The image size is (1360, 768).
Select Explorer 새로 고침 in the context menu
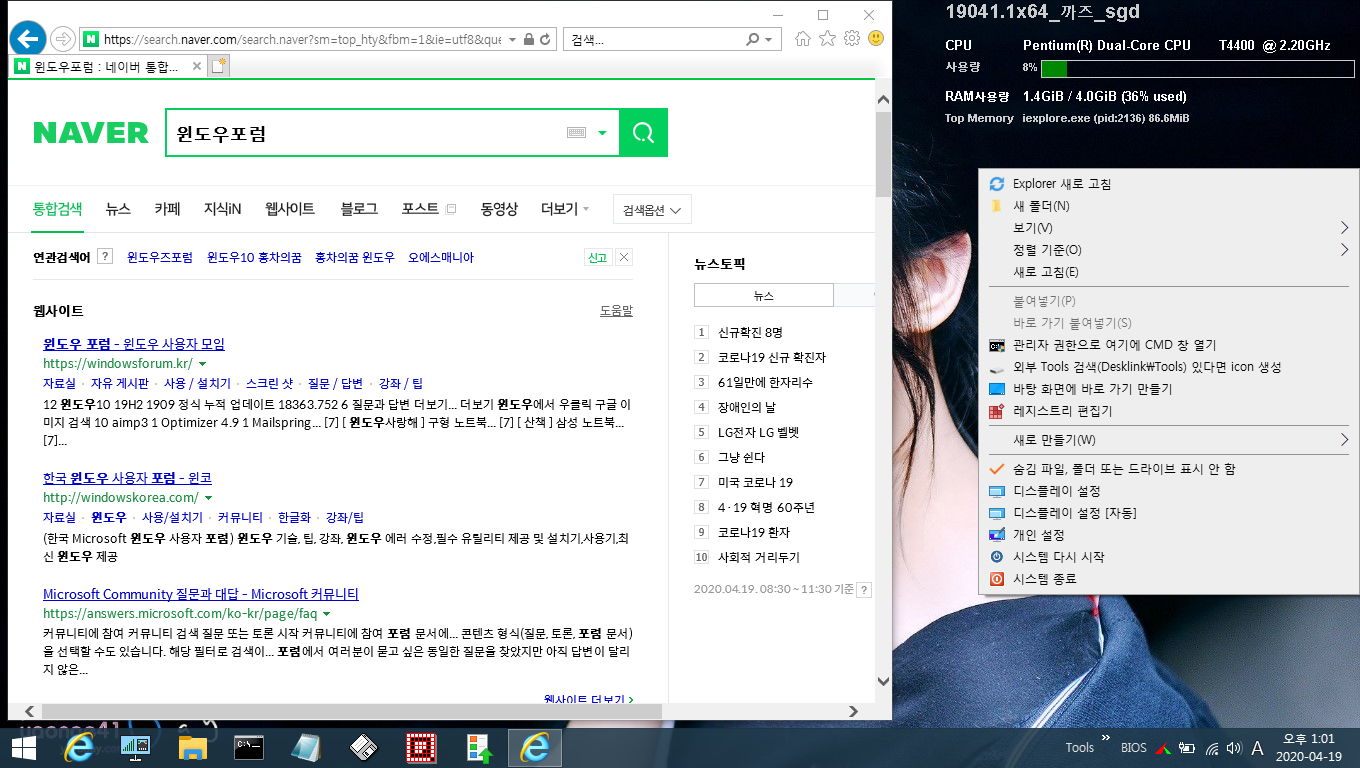pos(1166,184)
